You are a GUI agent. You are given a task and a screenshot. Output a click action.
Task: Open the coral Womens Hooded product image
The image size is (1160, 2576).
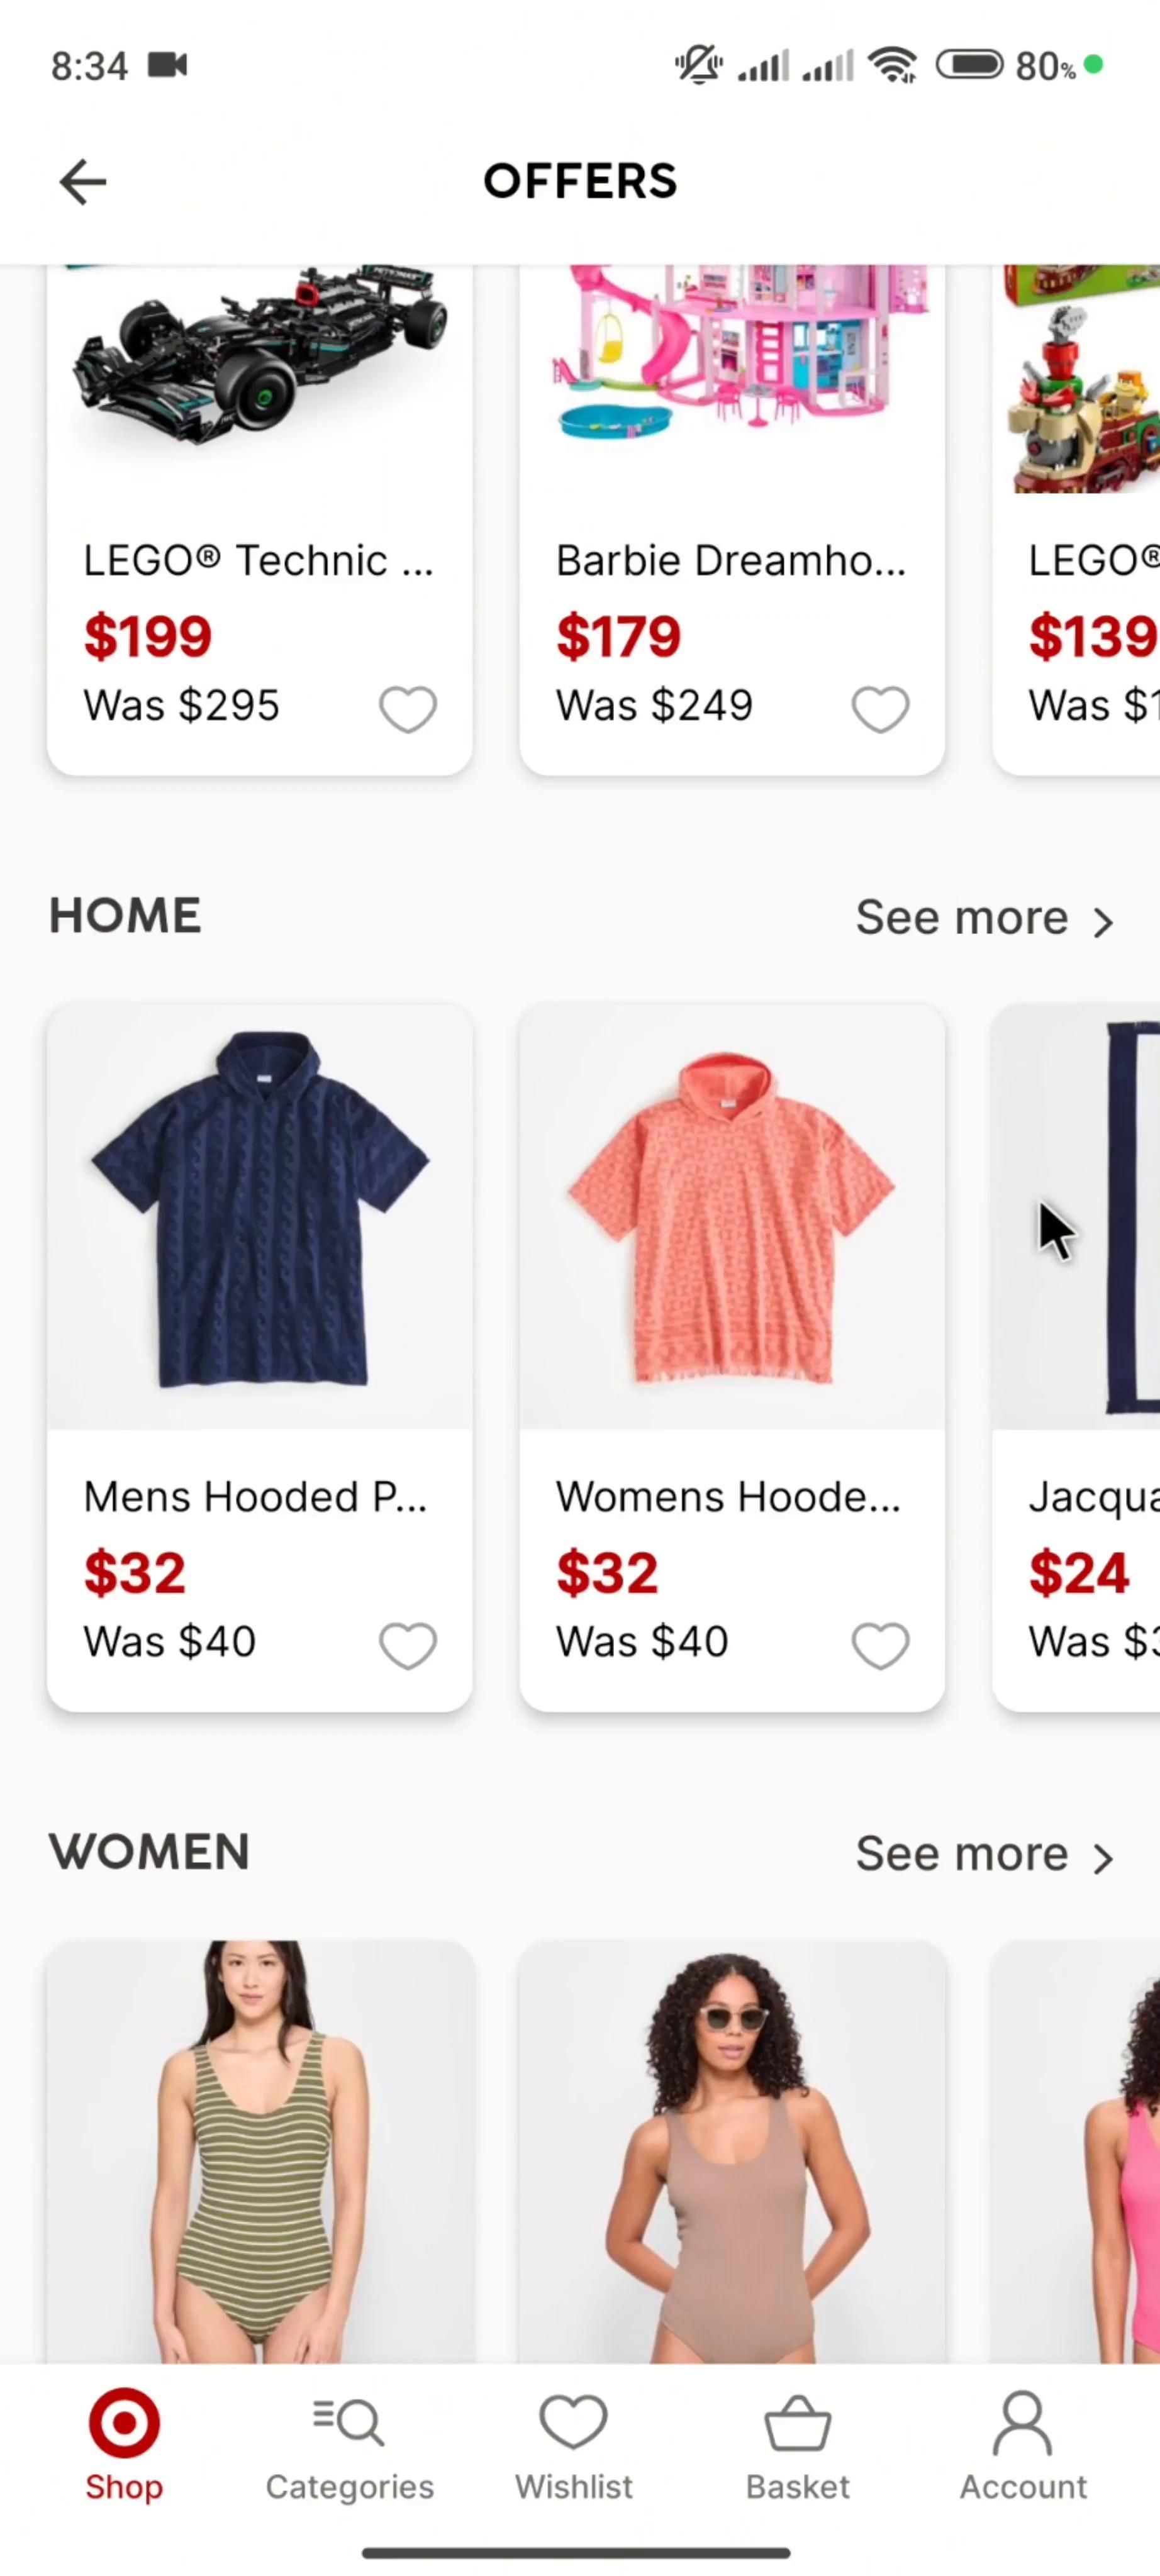click(x=732, y=1216)
